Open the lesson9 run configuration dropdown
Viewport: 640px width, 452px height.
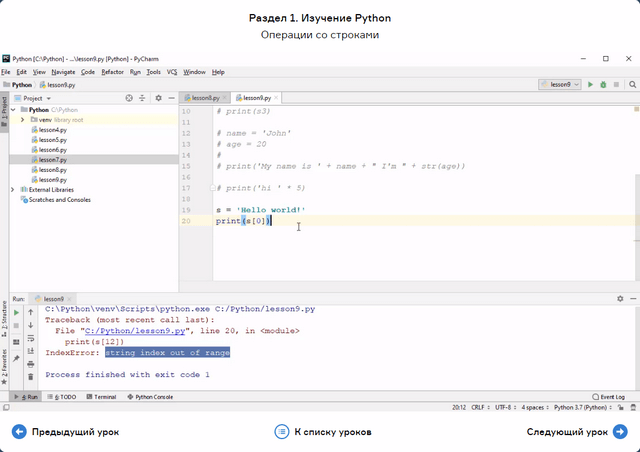(x=559, y=85)
